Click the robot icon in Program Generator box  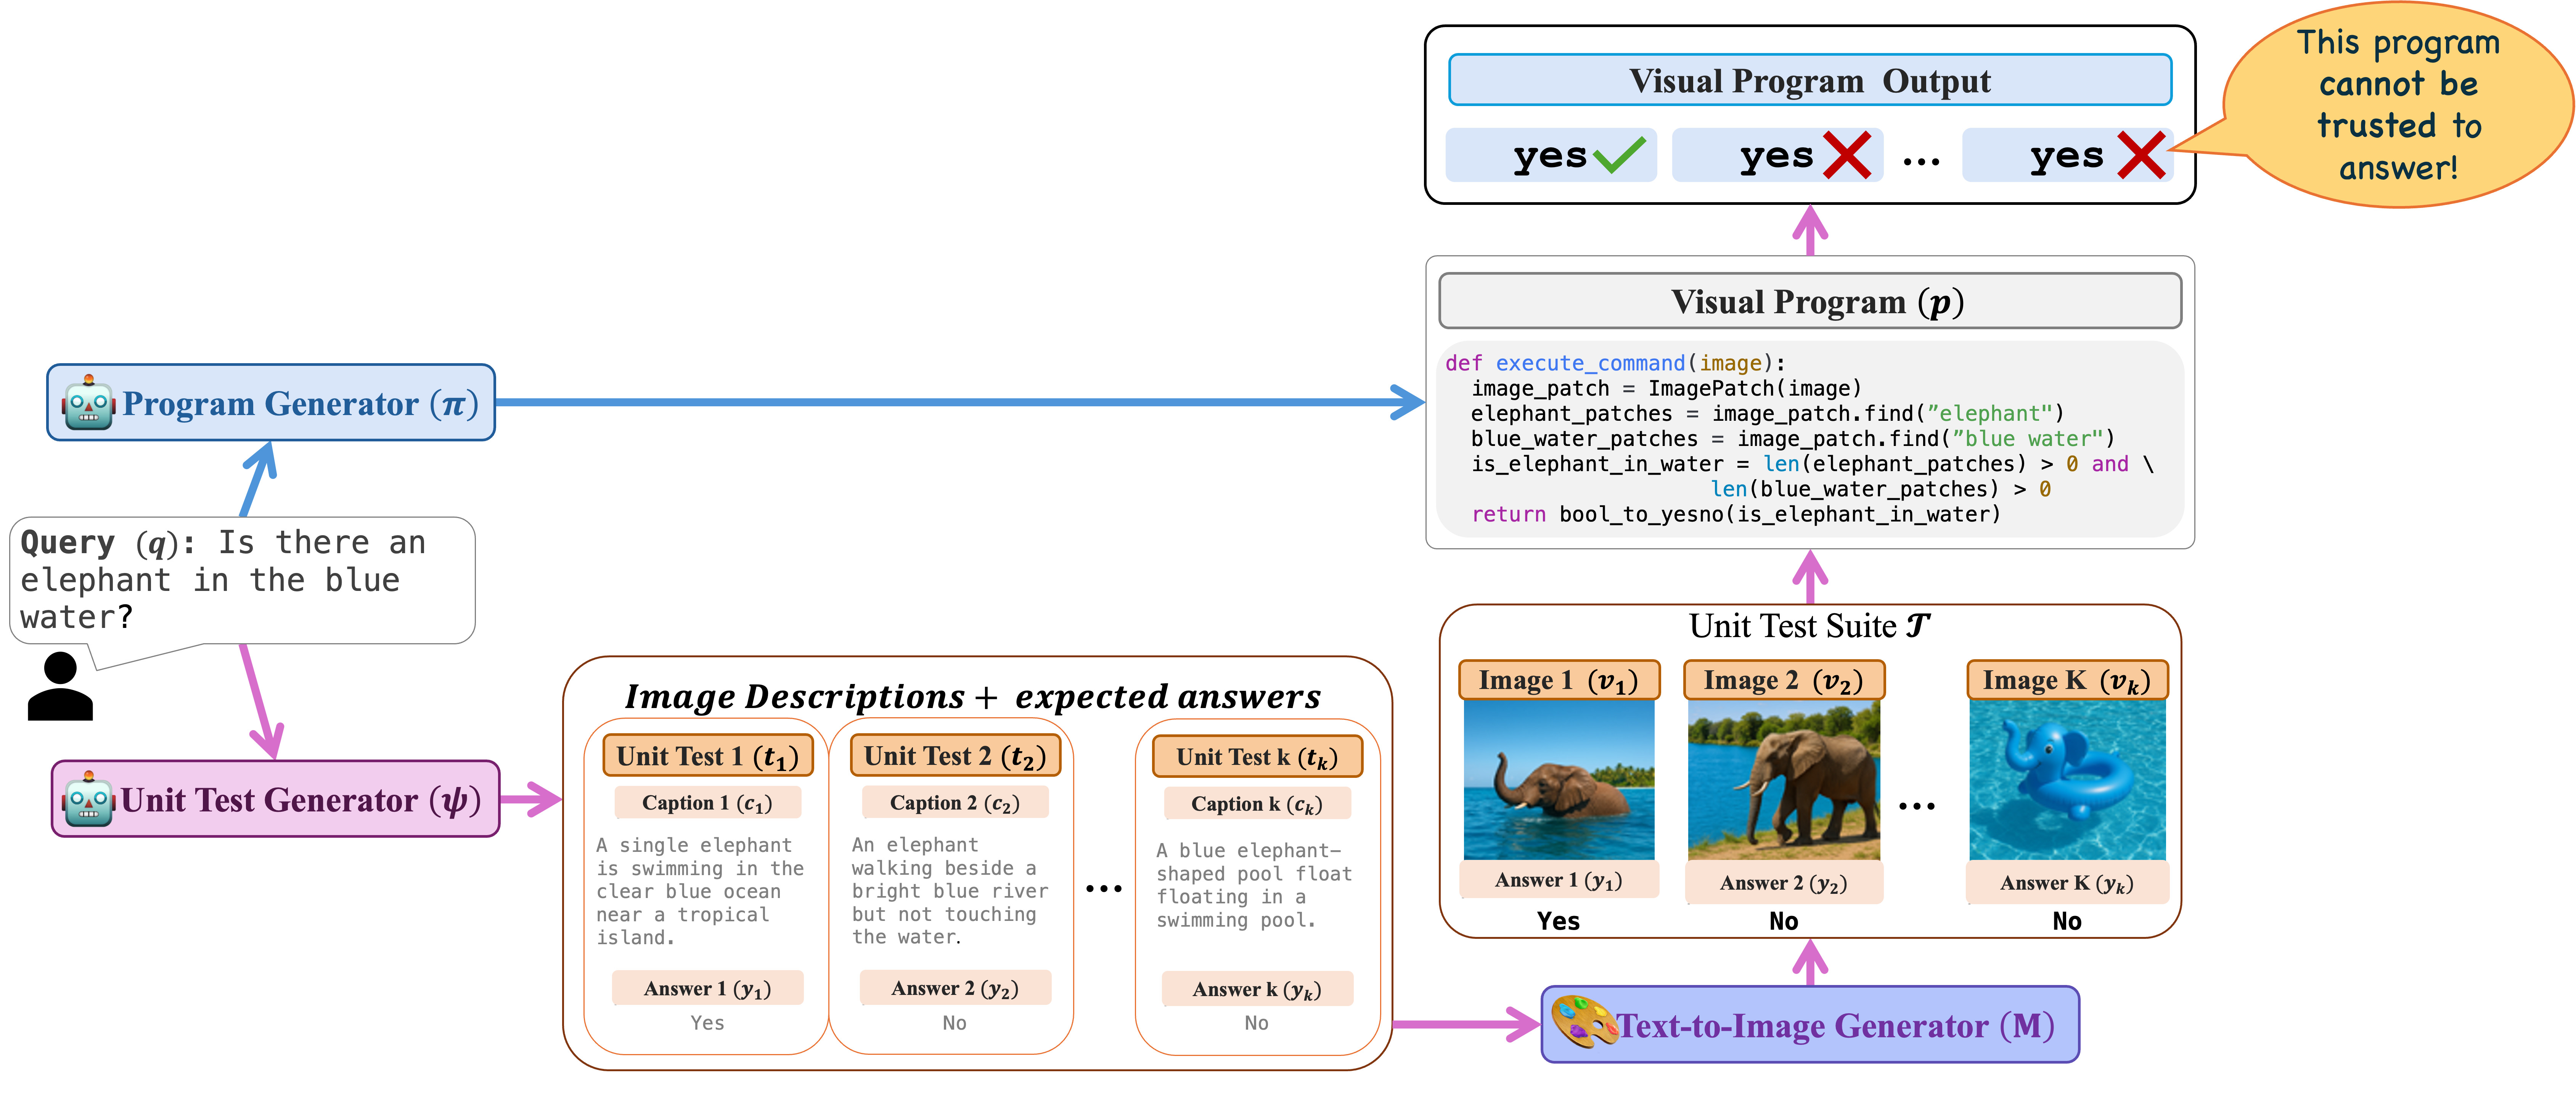point(88,402)
